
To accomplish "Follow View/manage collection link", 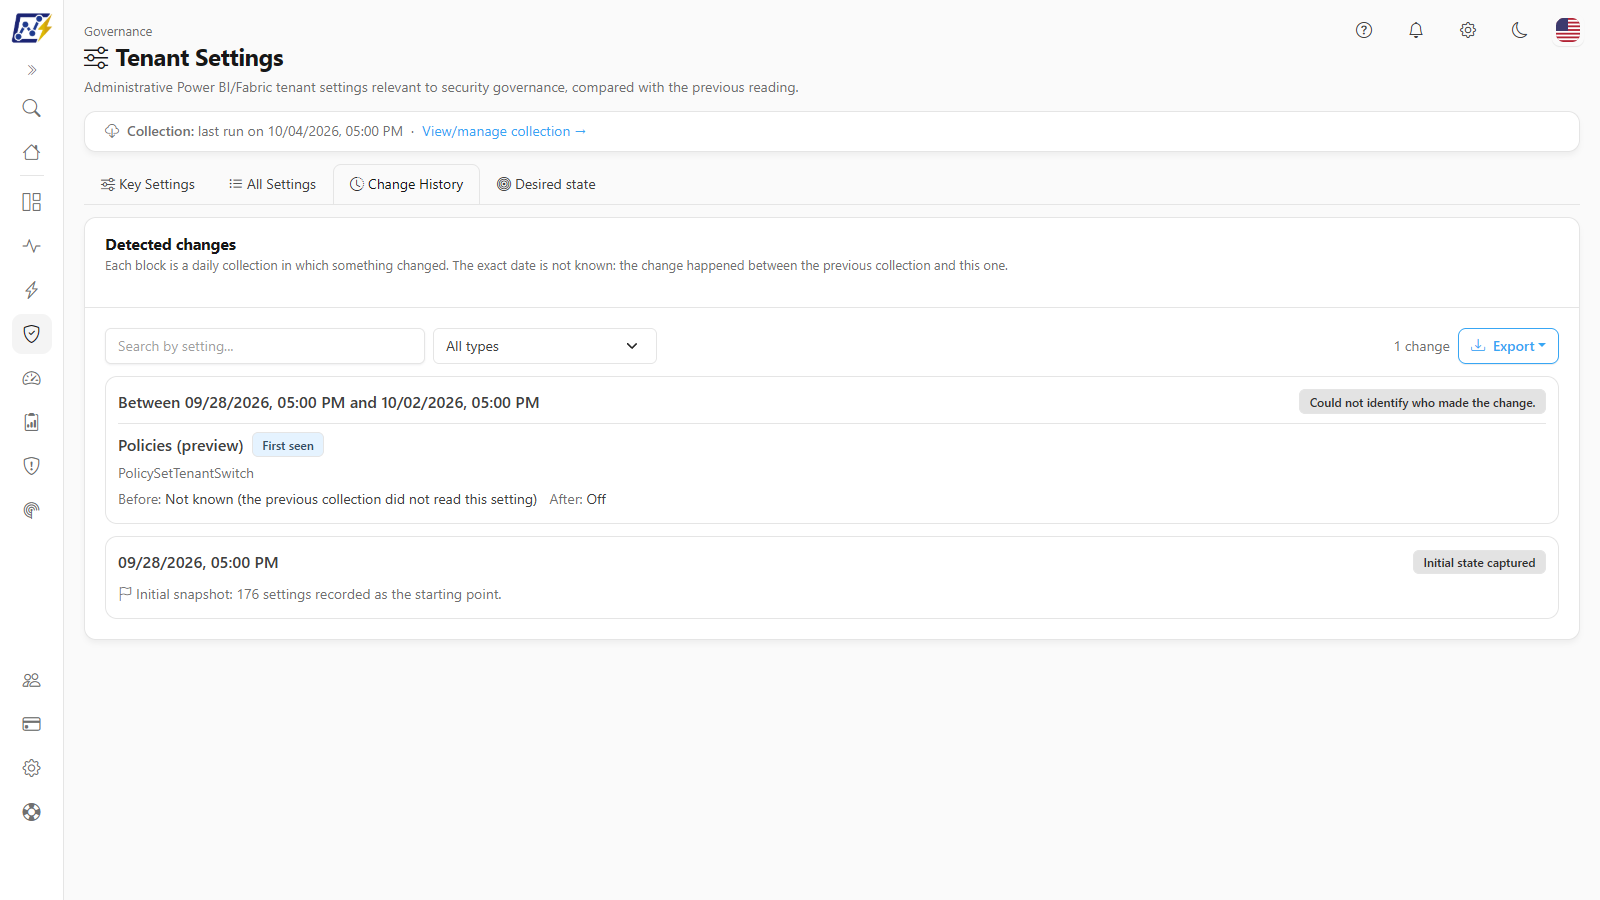I will pos(504,131).
